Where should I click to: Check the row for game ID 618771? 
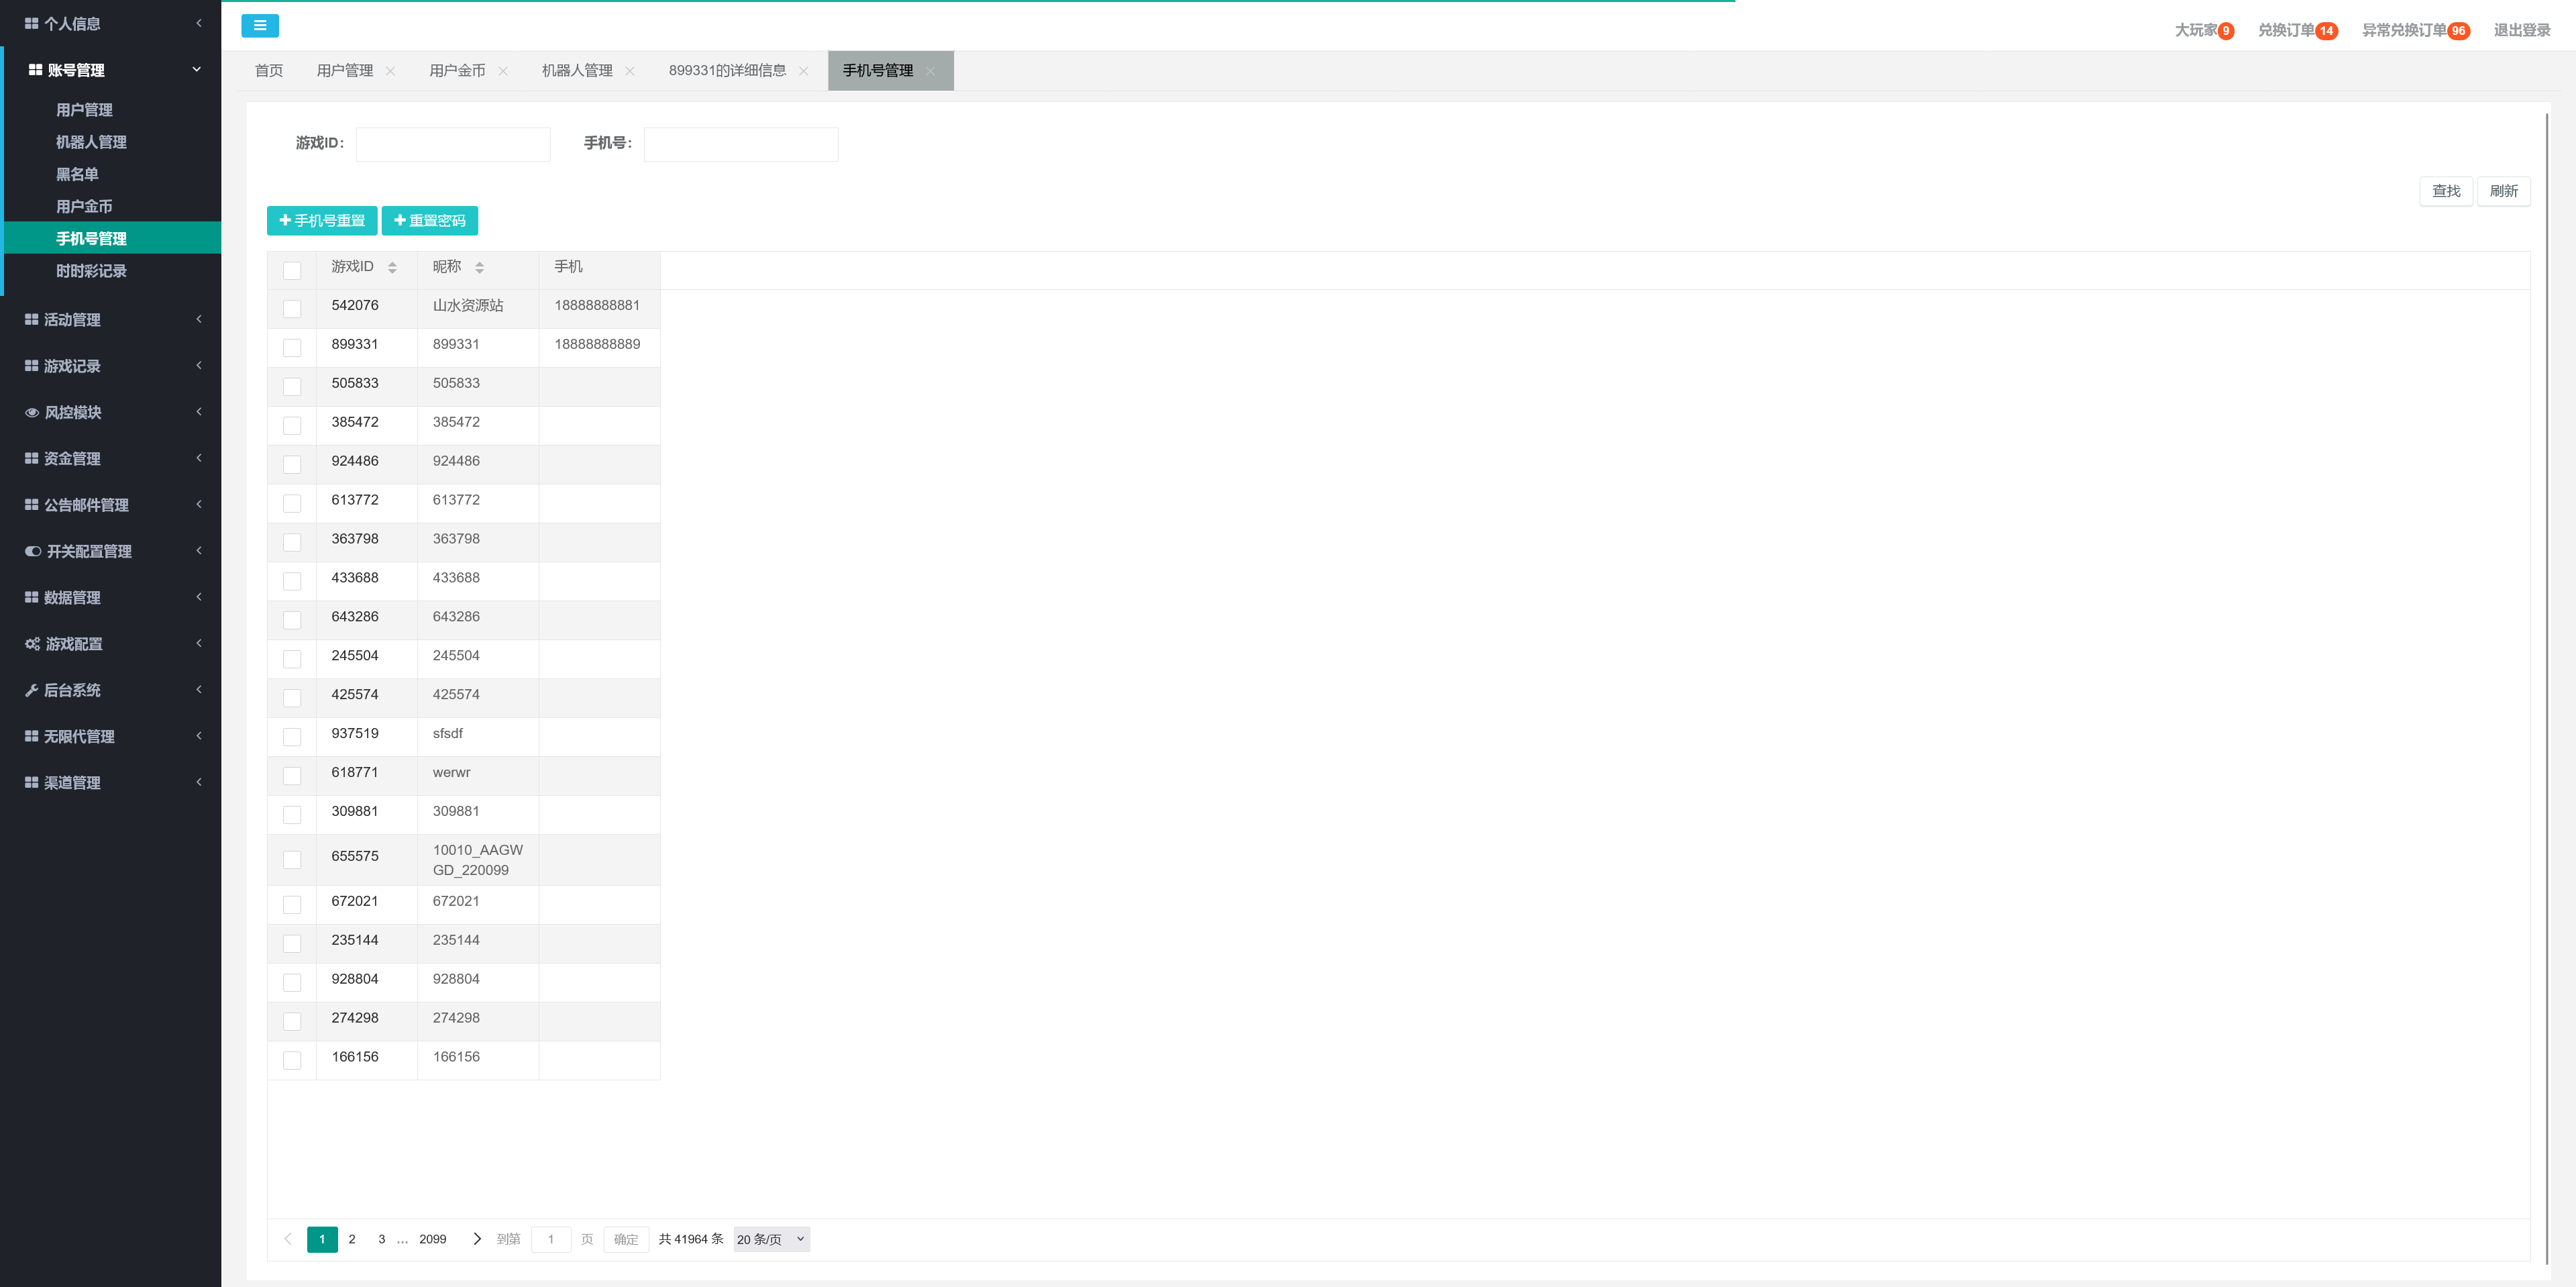[292, 776]
